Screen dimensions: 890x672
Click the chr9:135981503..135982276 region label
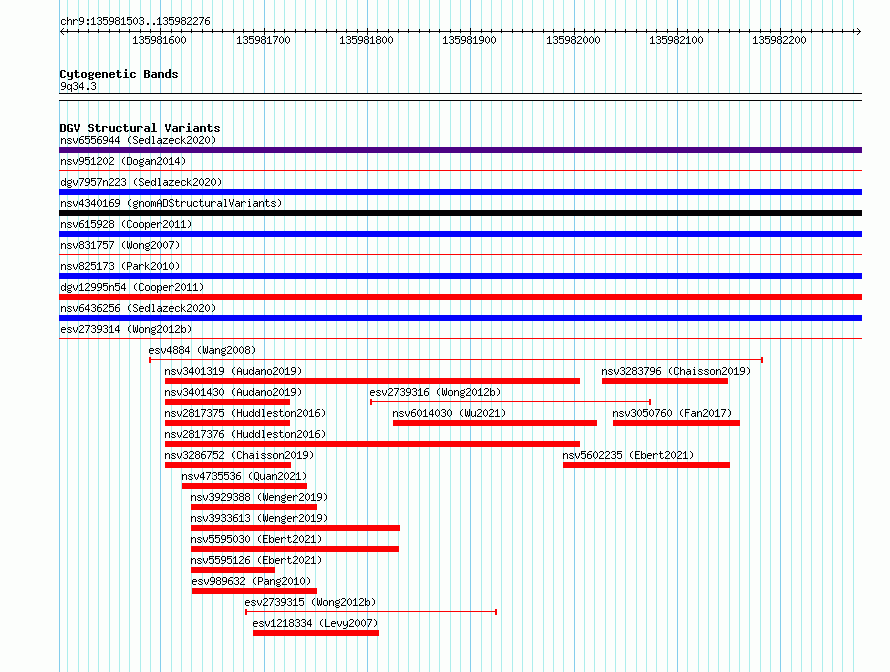point(135,21)
